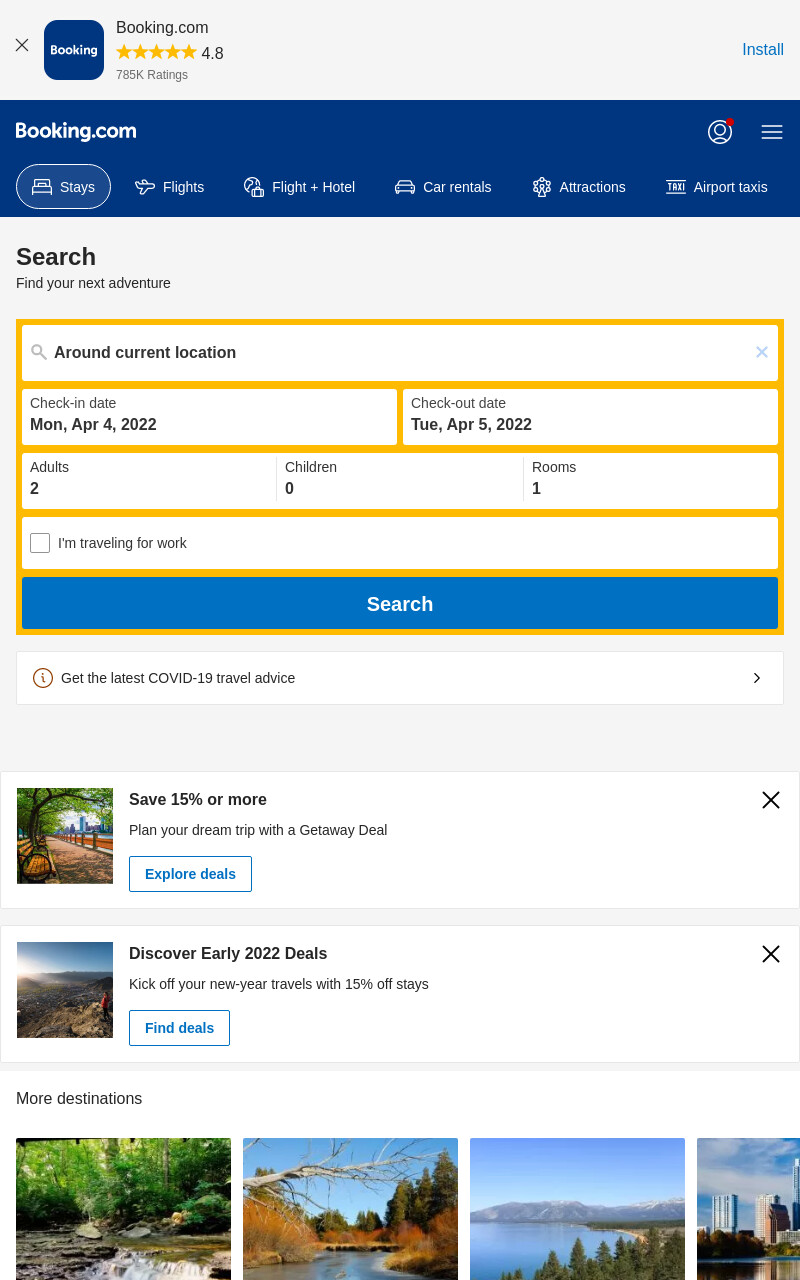This screenshot has width=800, height=1280.
Task: Select the Car rentals tab
Action: (443, 187)
